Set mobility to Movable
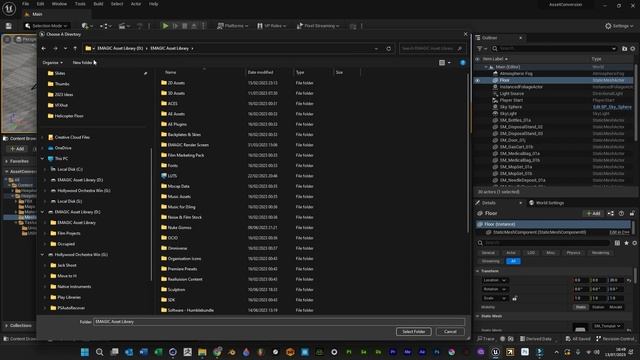Screen dimensions: 640x360 [616, 307]
